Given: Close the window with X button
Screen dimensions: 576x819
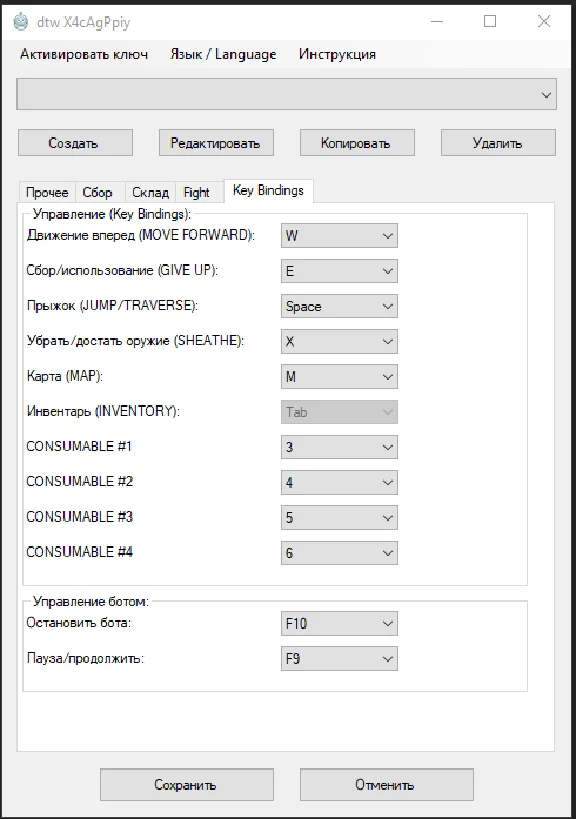Looking at the screenshot, I should click(544, 21).
